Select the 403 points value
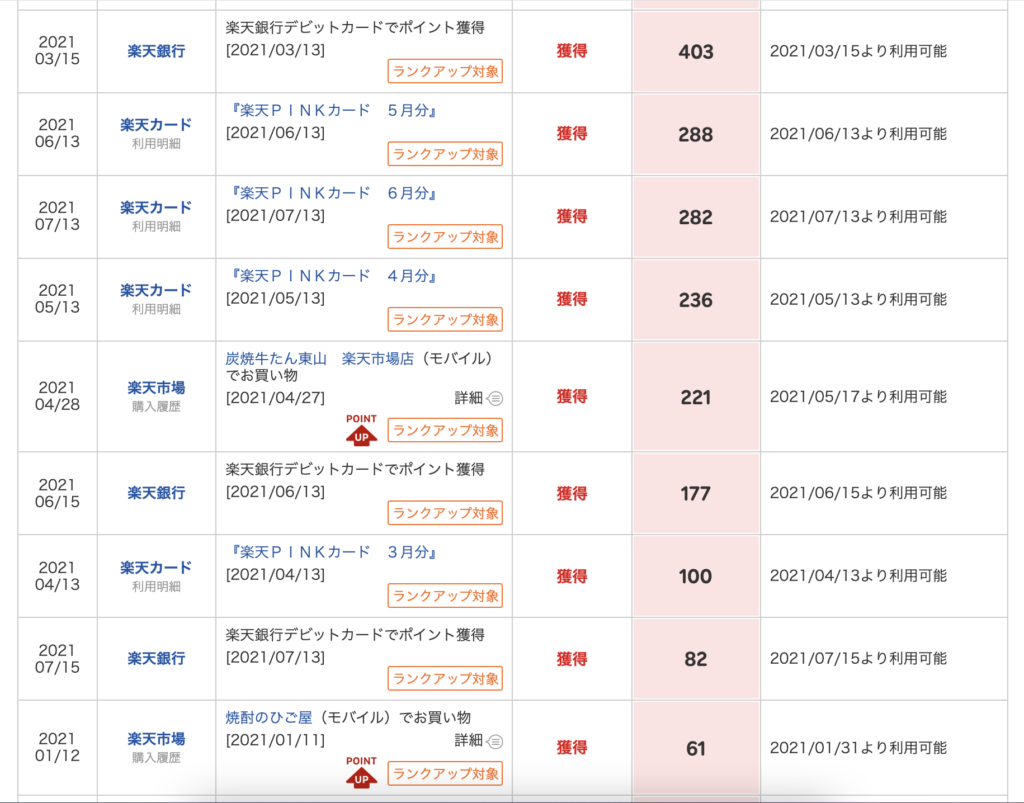Screen dimensions: 1024x803 coord(696,52)
